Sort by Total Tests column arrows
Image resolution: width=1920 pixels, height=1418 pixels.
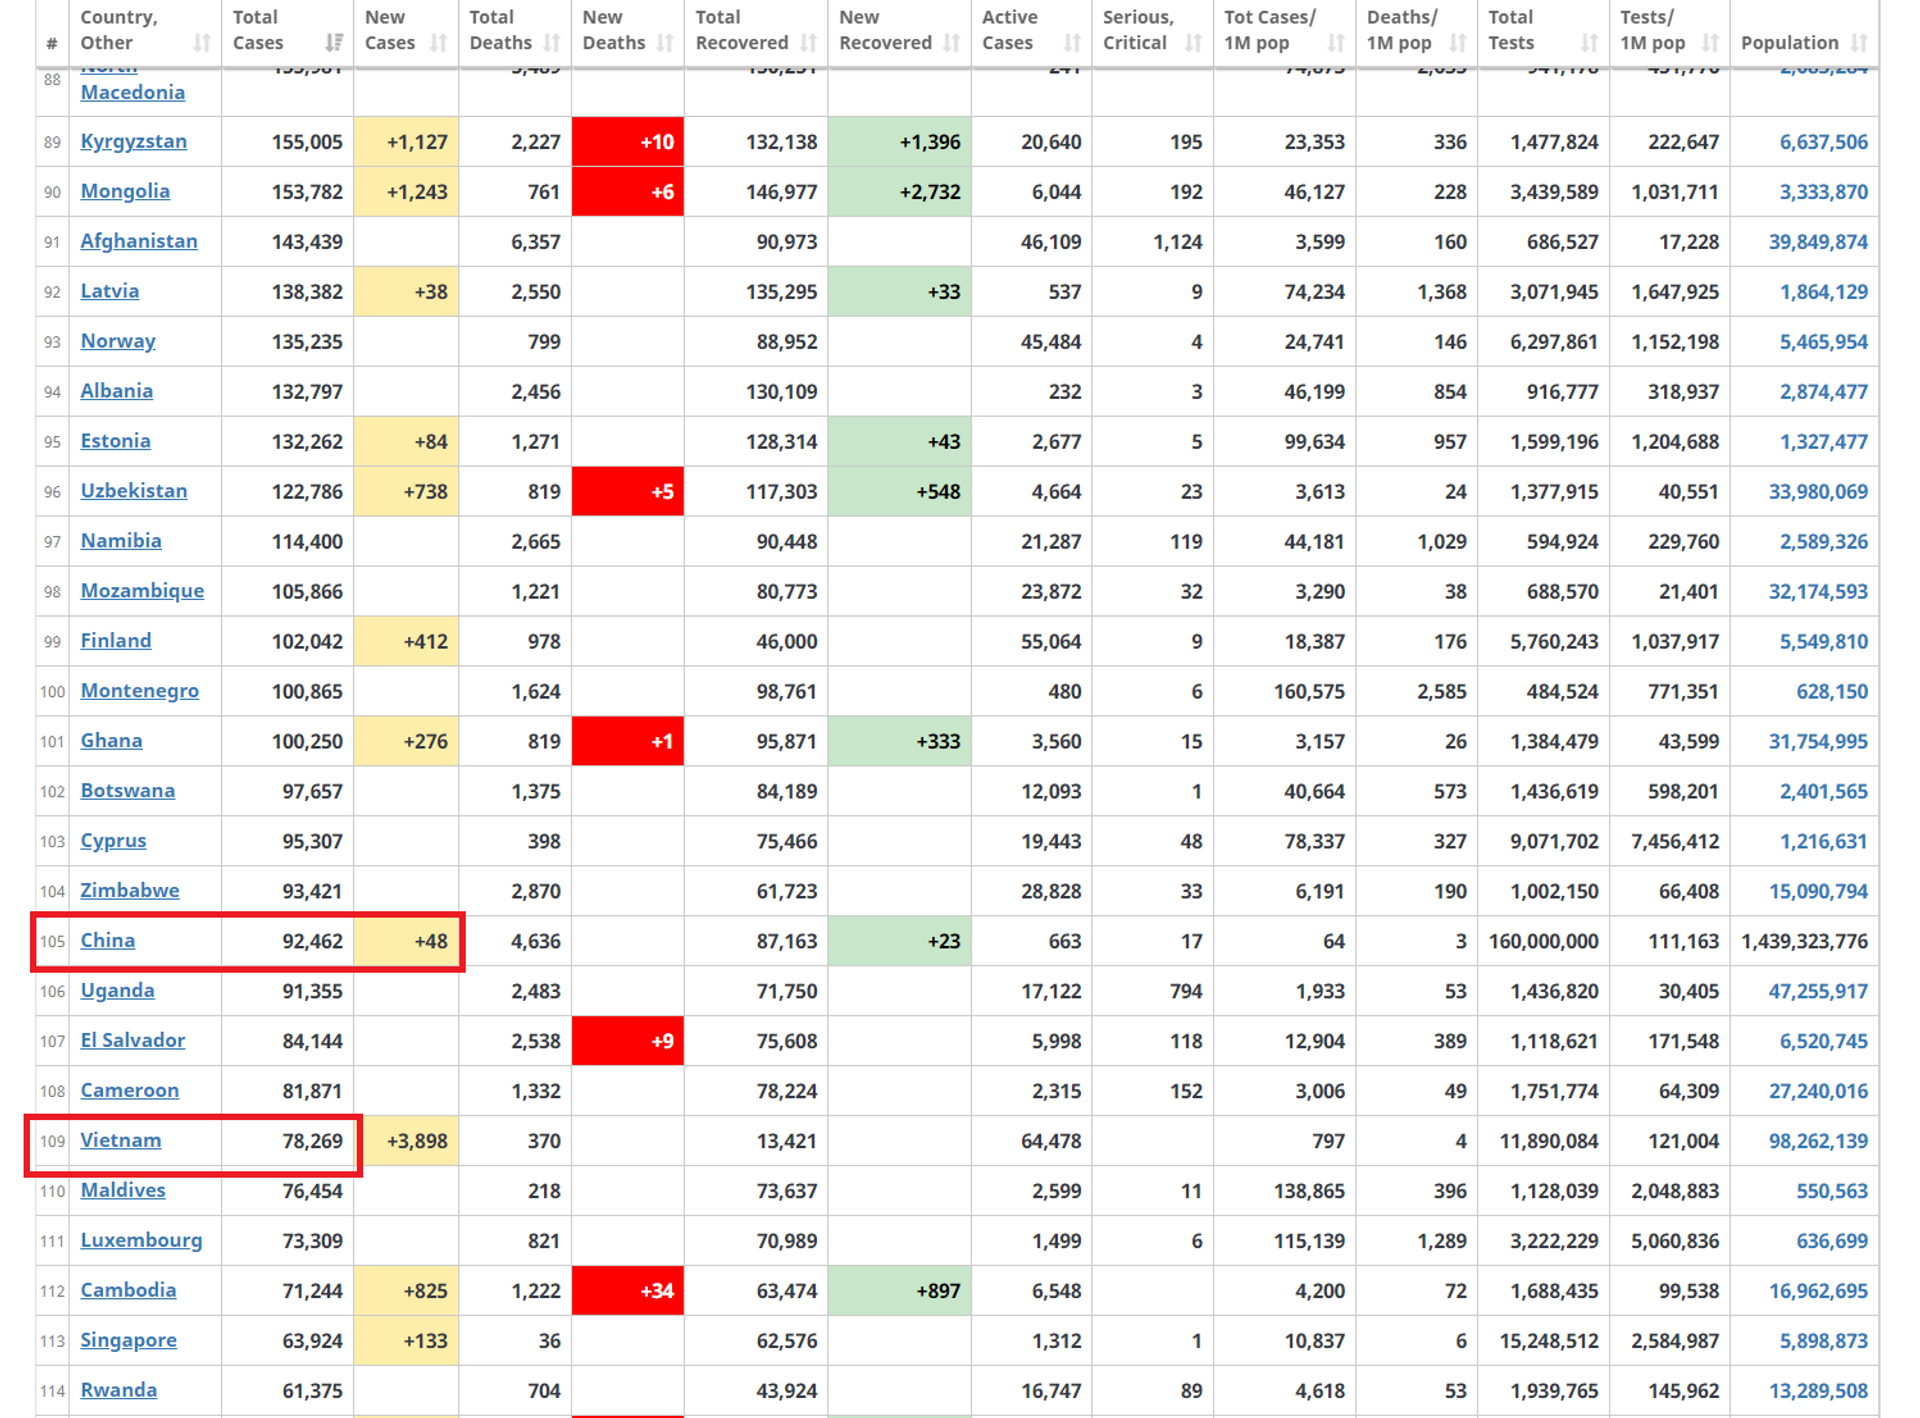coord(1590,43)
